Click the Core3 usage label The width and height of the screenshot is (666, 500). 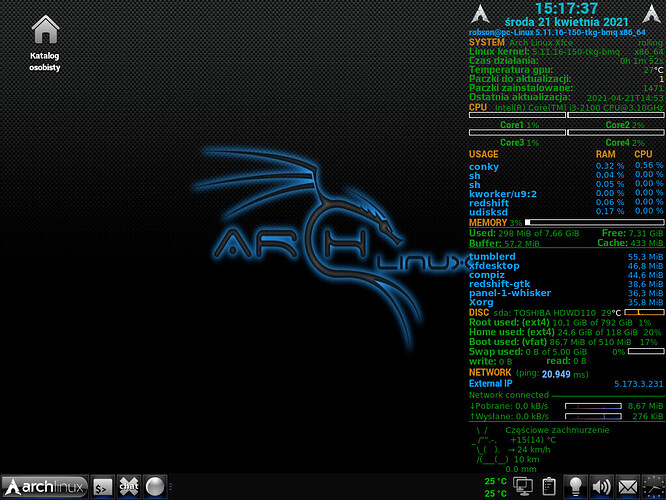pos(519,143)
